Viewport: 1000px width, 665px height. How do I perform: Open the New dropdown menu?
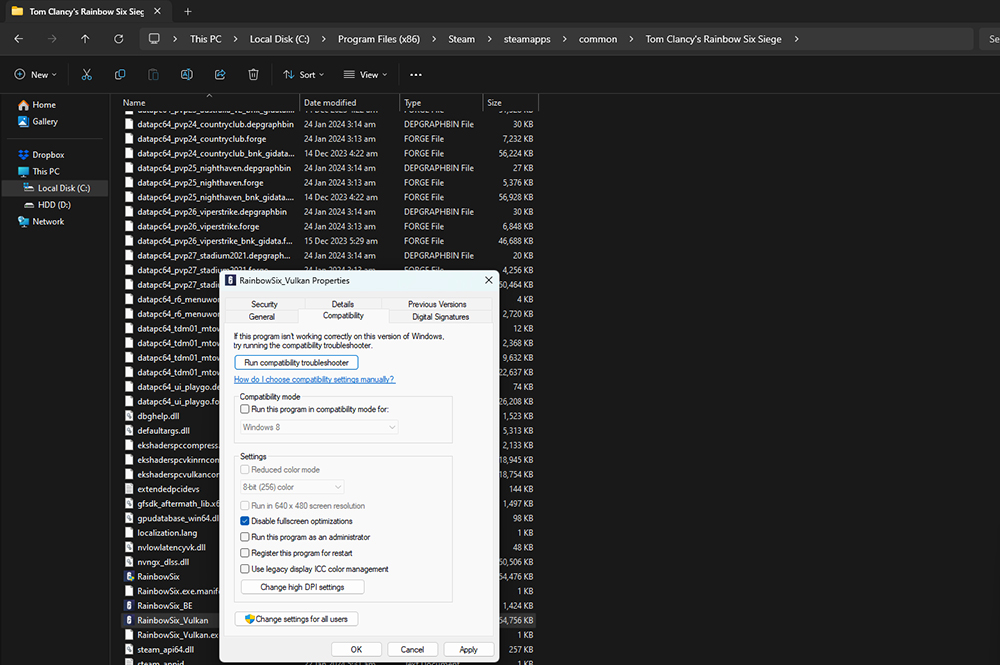36,75
